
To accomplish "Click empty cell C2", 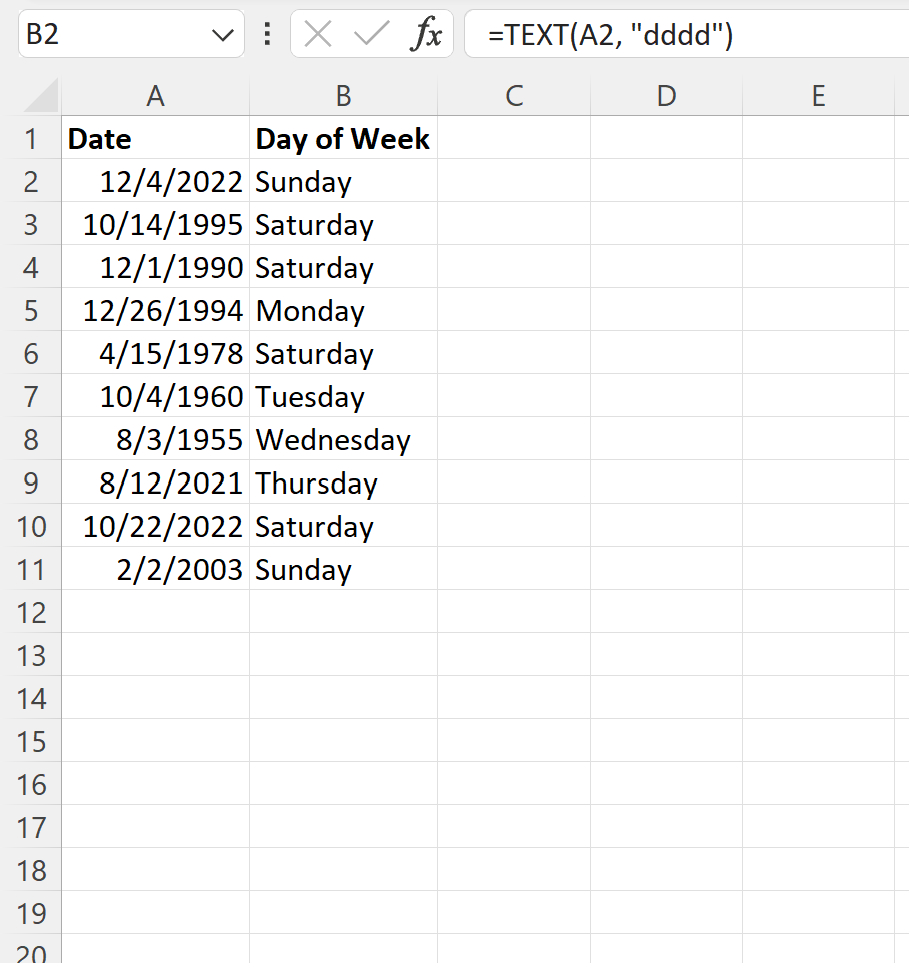I will [514, 181].
